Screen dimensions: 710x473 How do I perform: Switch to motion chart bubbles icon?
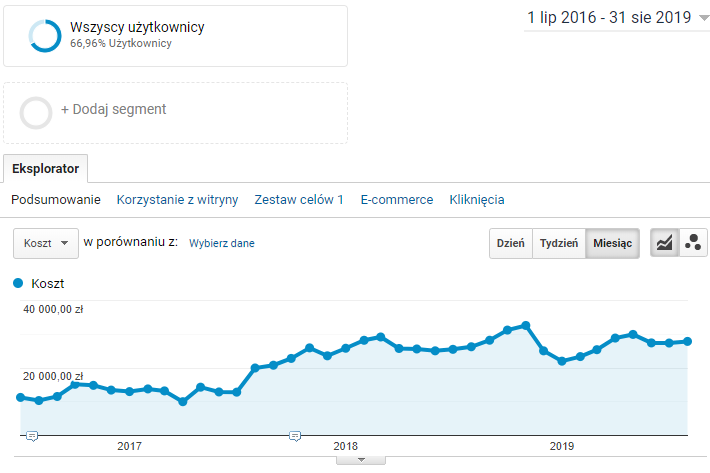click(693, 243)
